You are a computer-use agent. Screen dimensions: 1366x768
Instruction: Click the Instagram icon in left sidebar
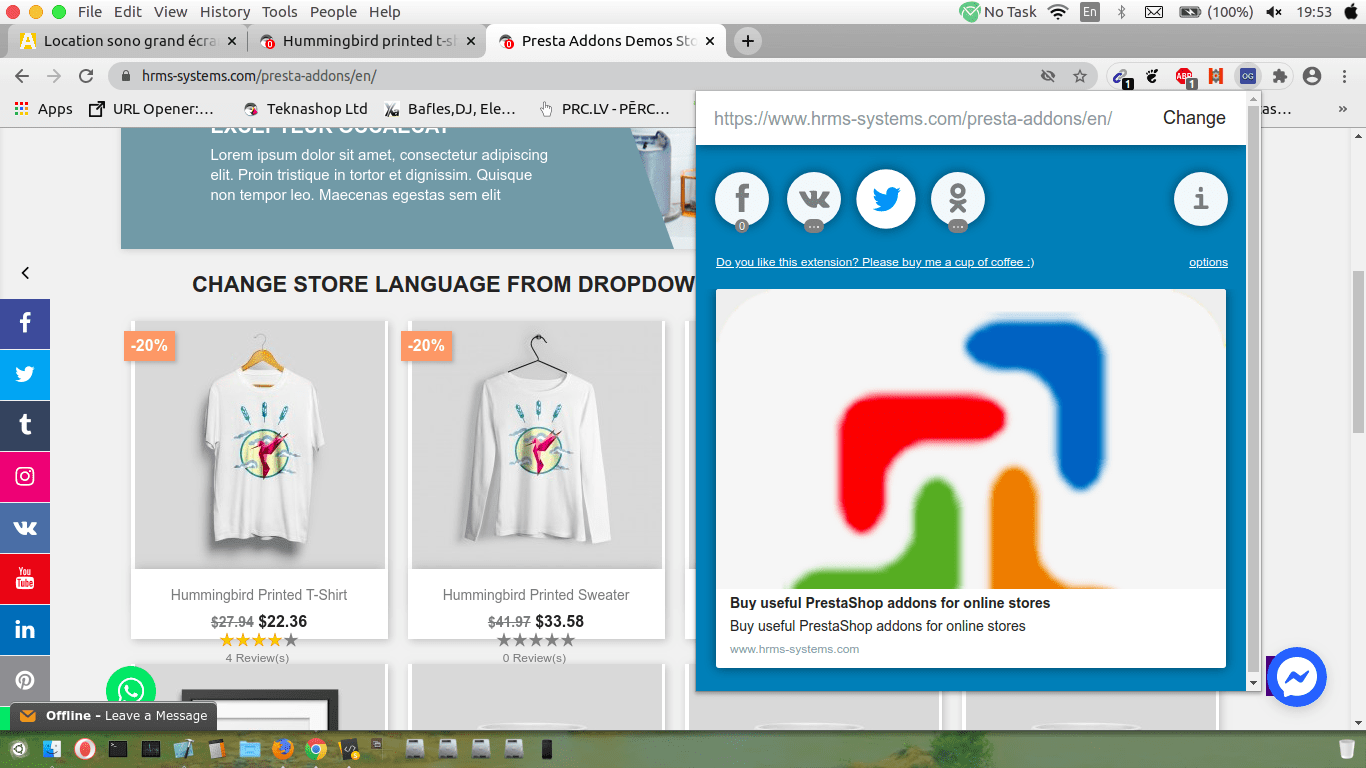pos(25,477)
